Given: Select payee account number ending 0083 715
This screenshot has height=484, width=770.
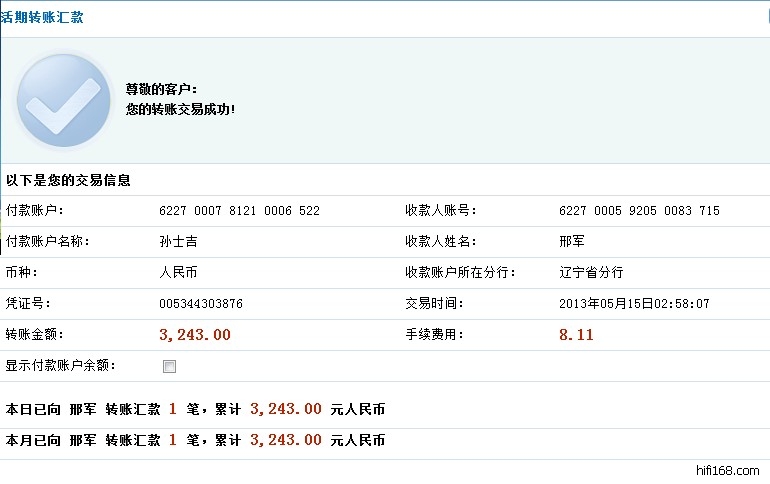Looking at the screenshot, I should pos(639,211).
